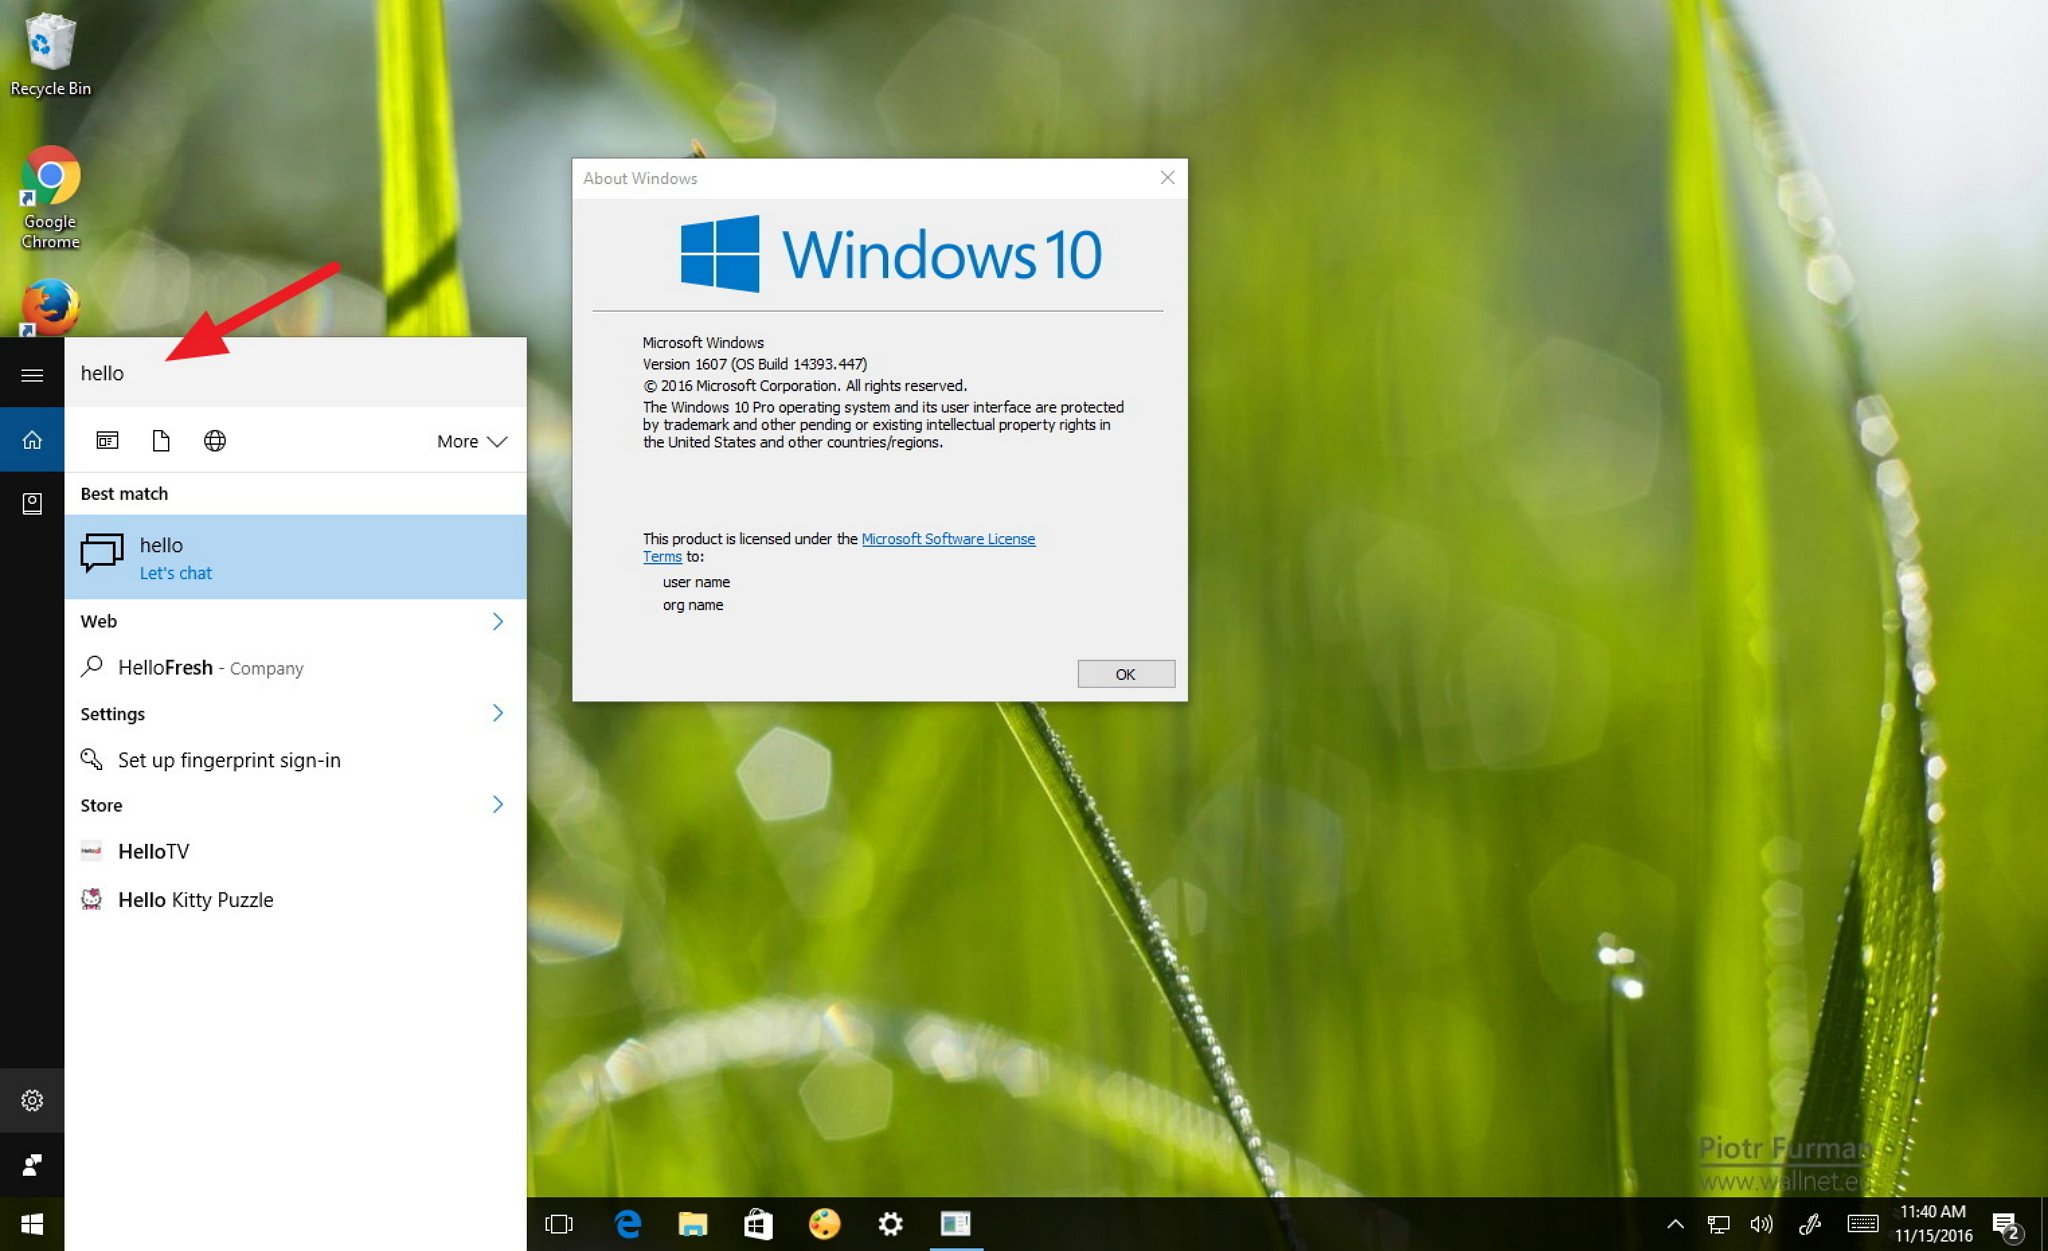Click the search box containing hello
Viewport: 2048px width, 1251px height.
point(295,373)
